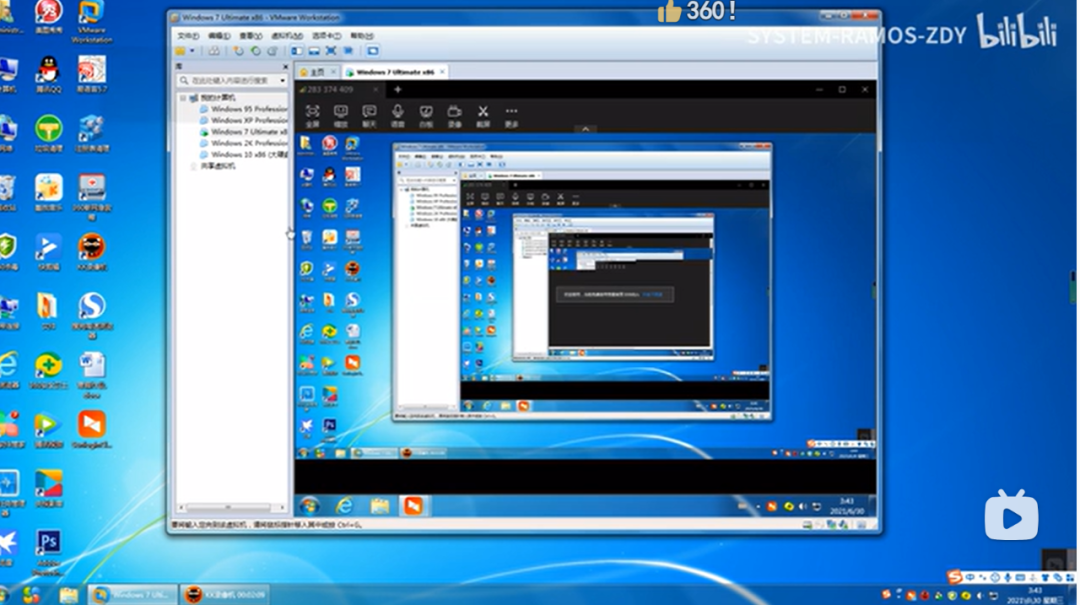Open the Sogou browser desktop shortcut
1080x605 pixels.
[x=92, y=314]
